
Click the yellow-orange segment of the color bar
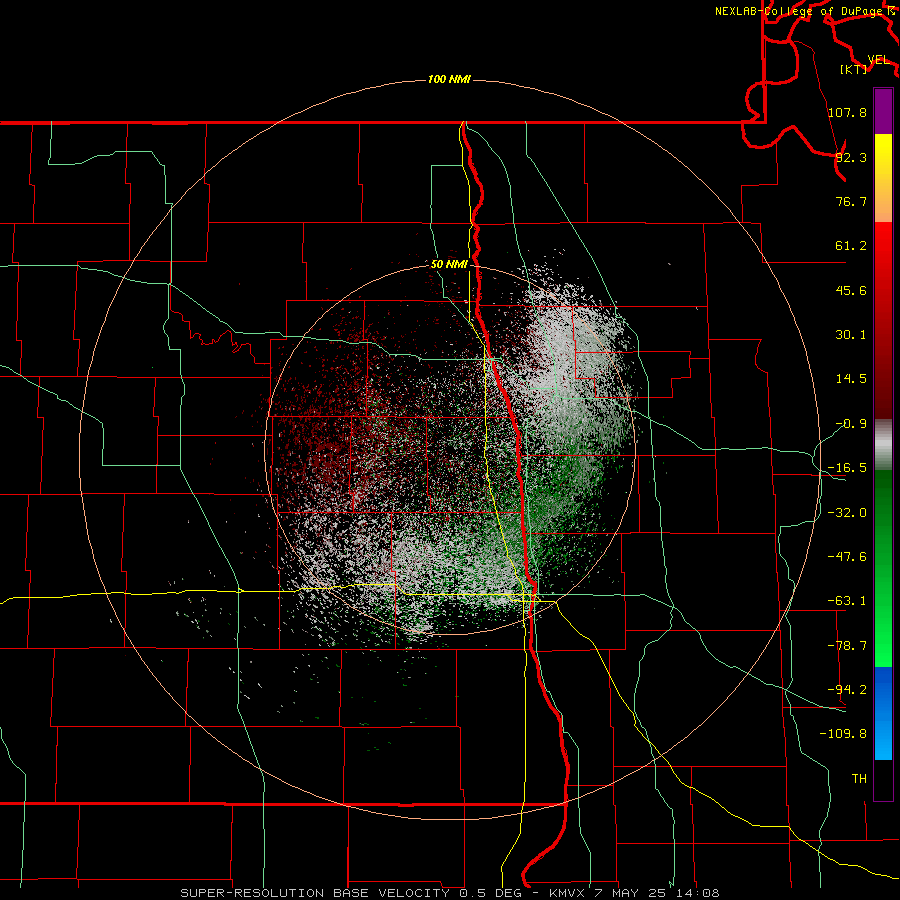(x=883, y=178)
